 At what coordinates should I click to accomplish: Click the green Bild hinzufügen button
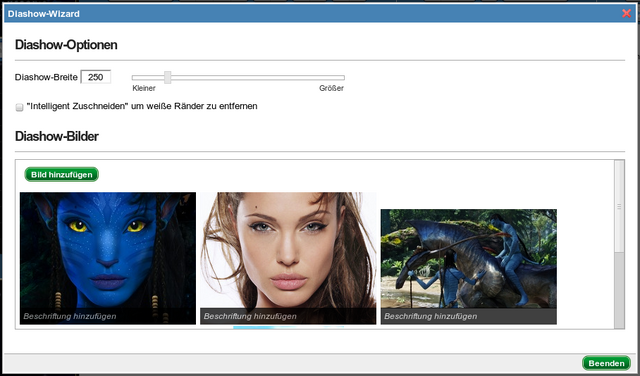[62, 174]
